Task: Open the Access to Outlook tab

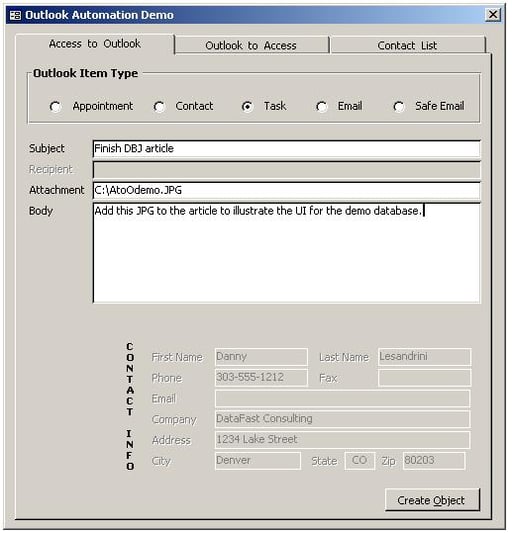Action: [95, 44]
